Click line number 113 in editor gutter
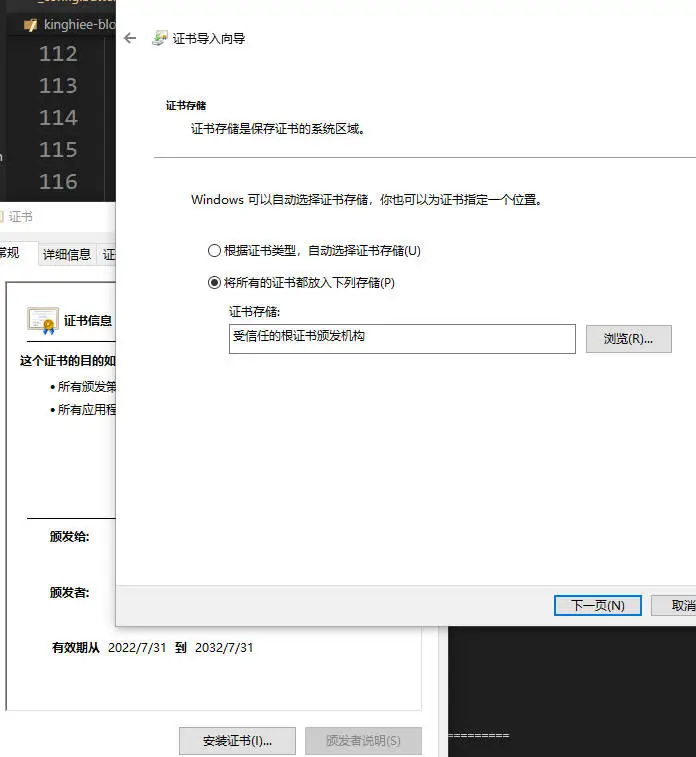696x757 pixels. [58, 86]
